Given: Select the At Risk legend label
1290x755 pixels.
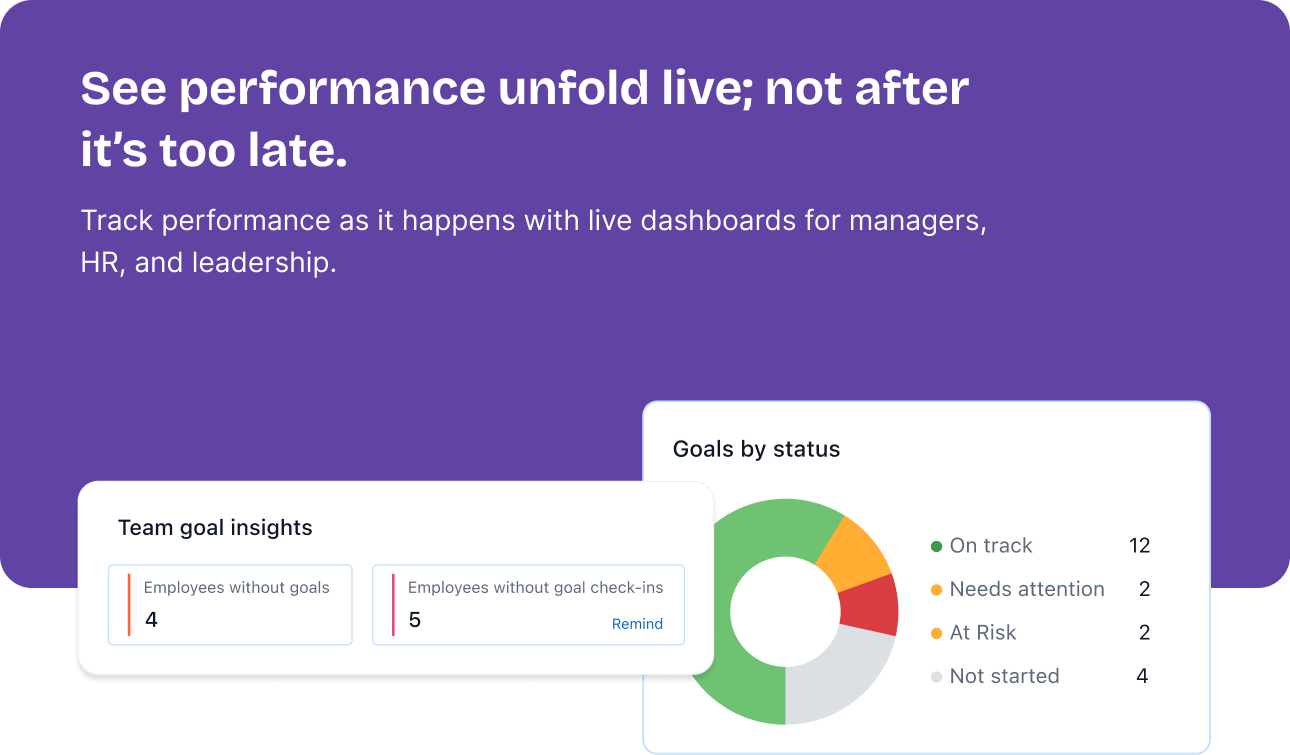Looking at the screenshot, I should (x=983, y=632).
